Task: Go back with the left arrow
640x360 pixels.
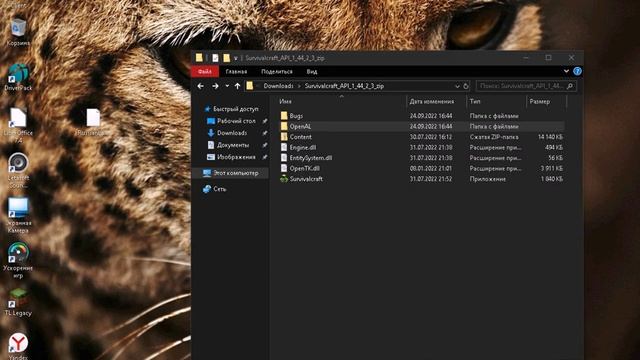Action: coord(200,86)
